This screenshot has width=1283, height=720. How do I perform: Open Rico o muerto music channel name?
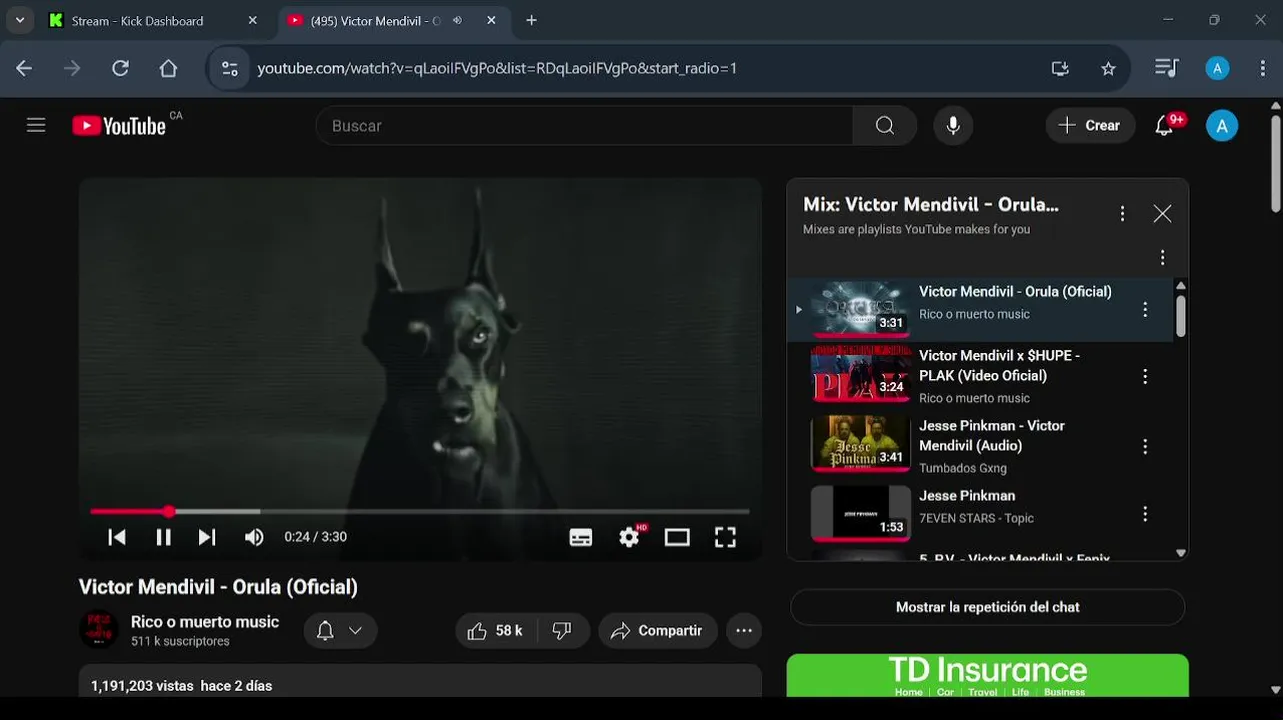[x=205, y=622]
